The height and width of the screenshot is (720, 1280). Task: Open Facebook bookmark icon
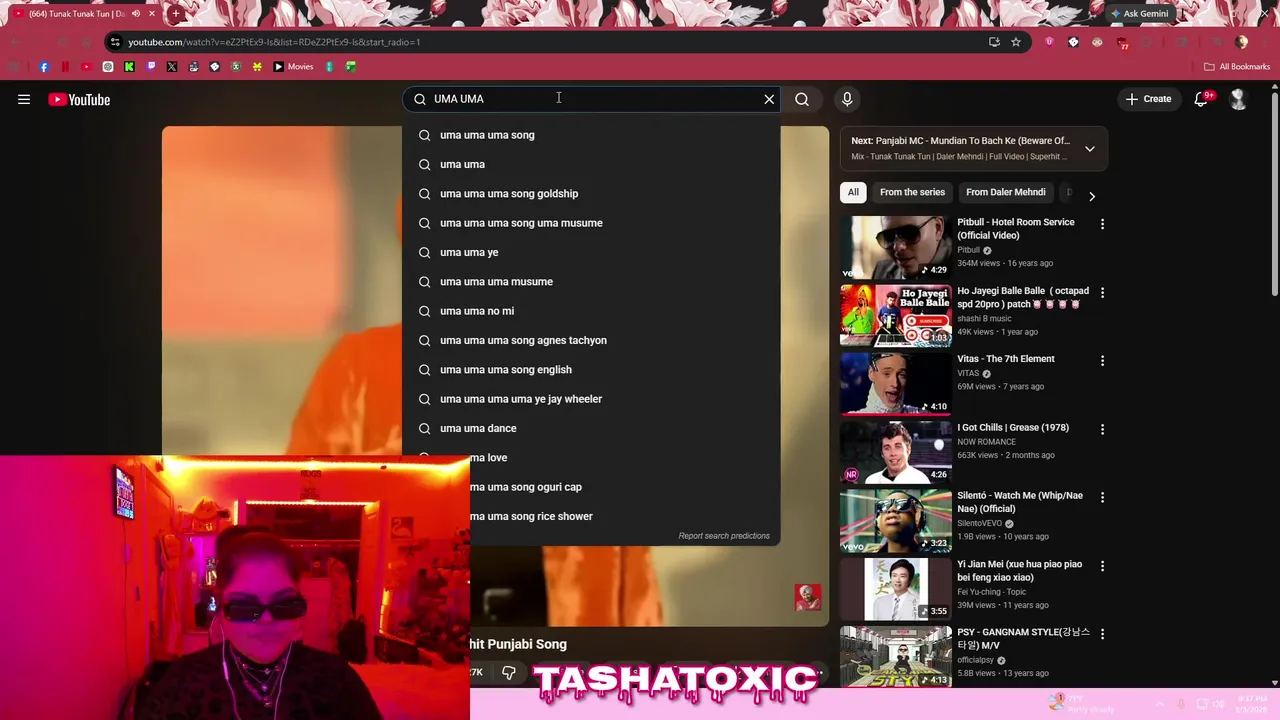[44, 67]
